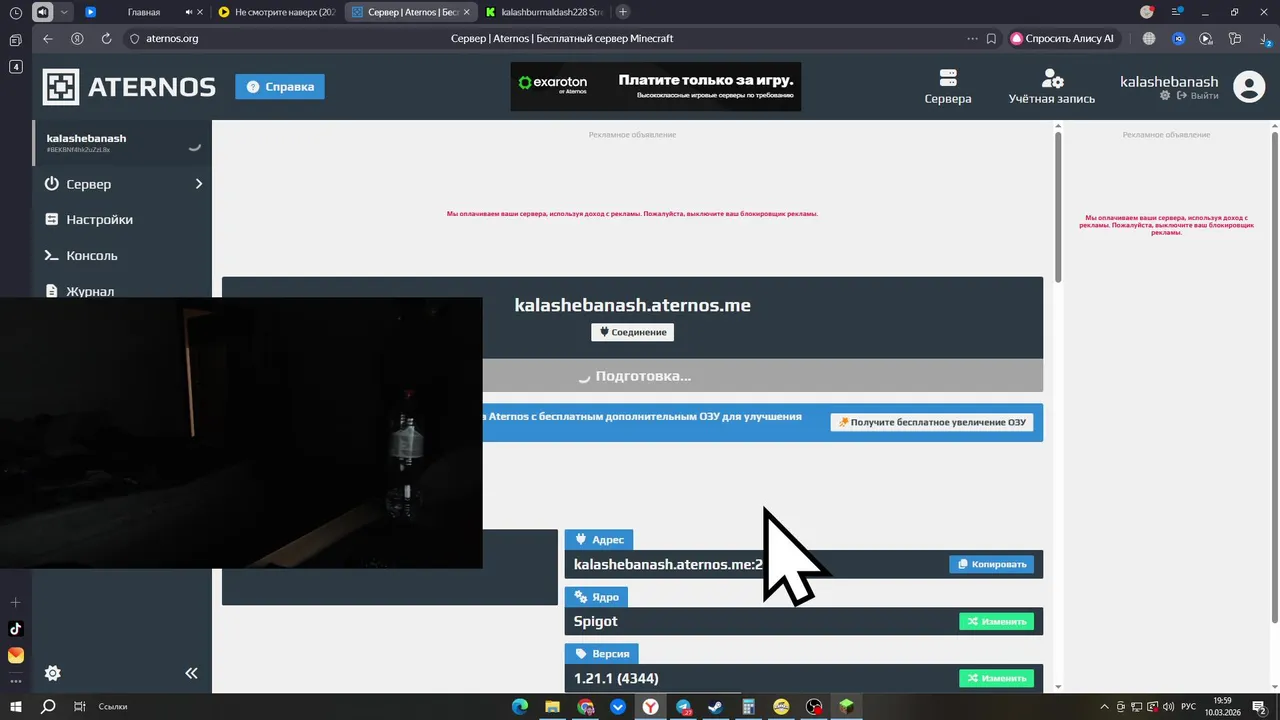The image size is (1280, 720).
Task: Open the Windows notification center
Action: (1259, 706)
